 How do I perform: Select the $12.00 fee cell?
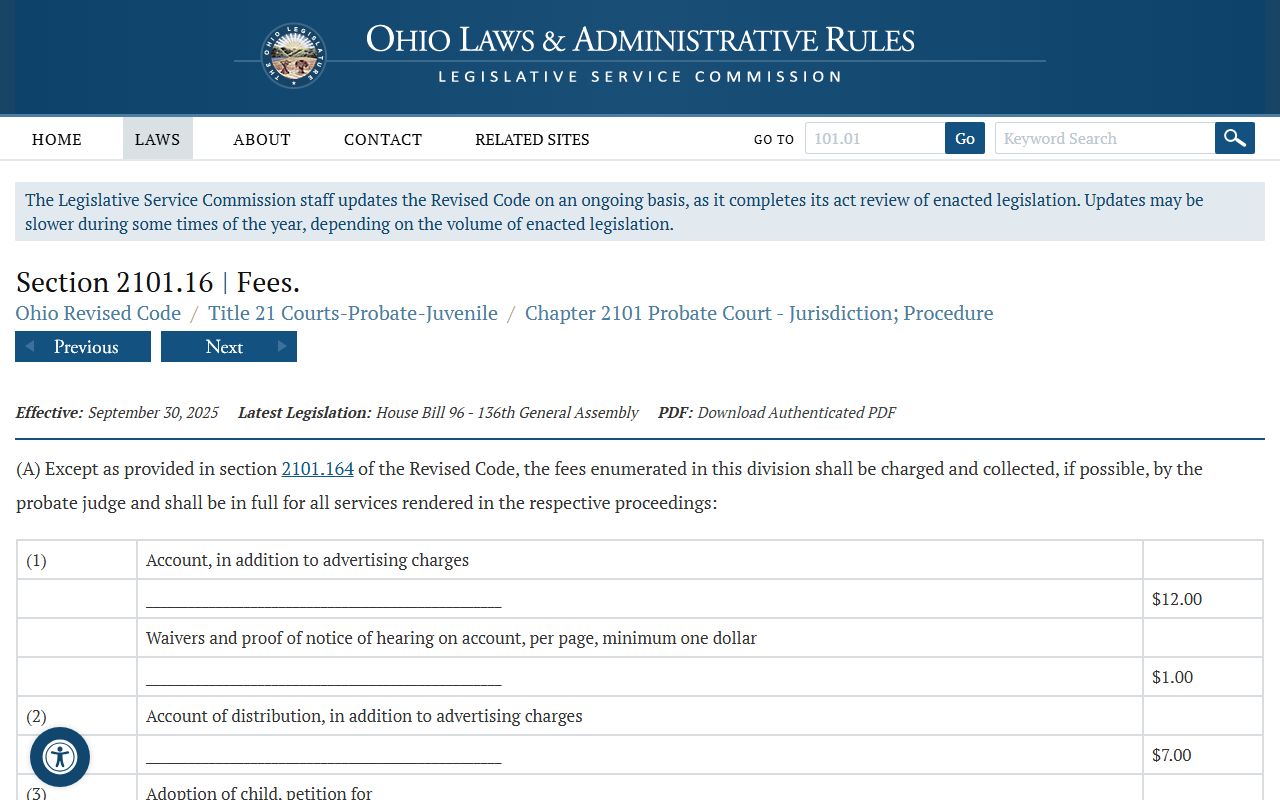tap(1203, 599)
